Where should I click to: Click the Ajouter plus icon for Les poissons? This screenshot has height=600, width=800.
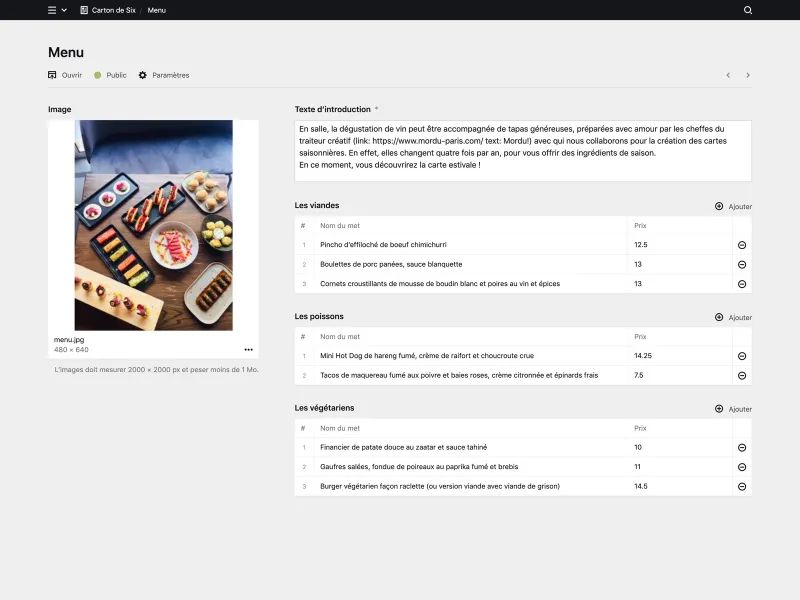point(718,317)
